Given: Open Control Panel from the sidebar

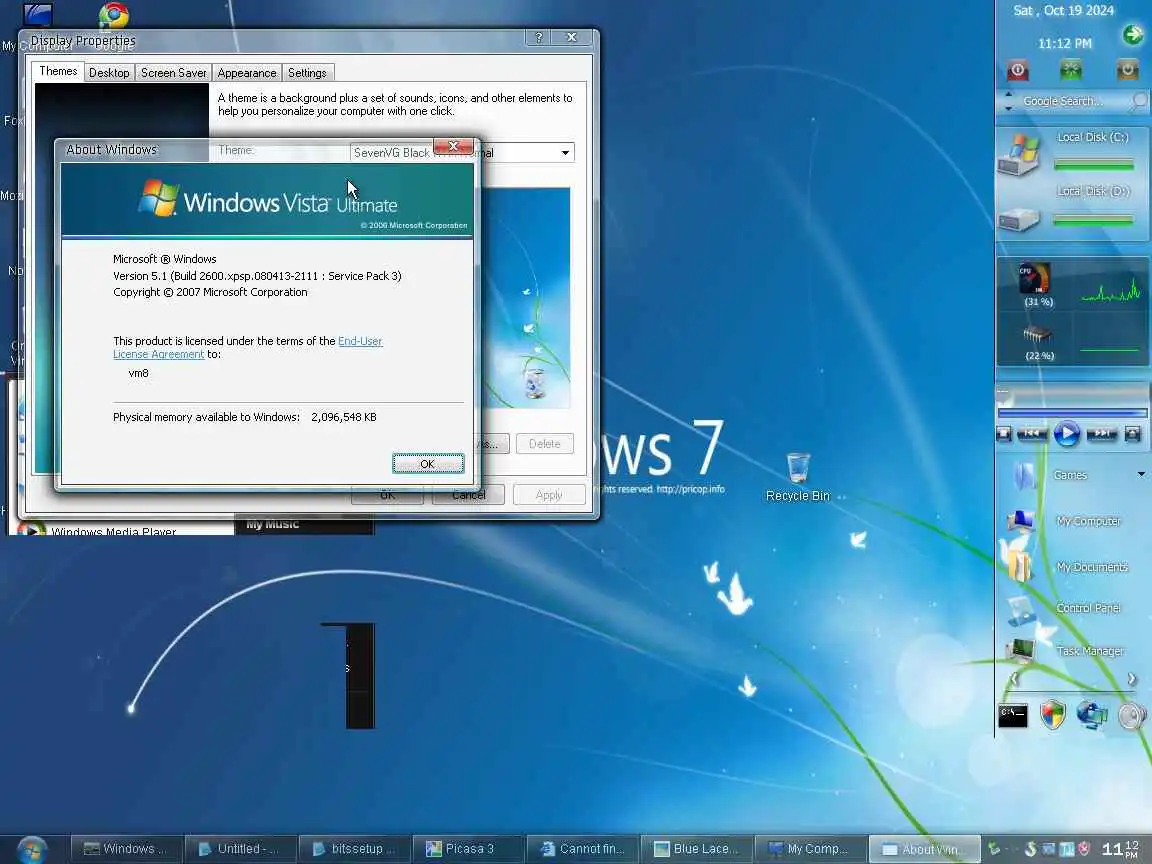Looking at the screenshot, I should coord(1021,609).
